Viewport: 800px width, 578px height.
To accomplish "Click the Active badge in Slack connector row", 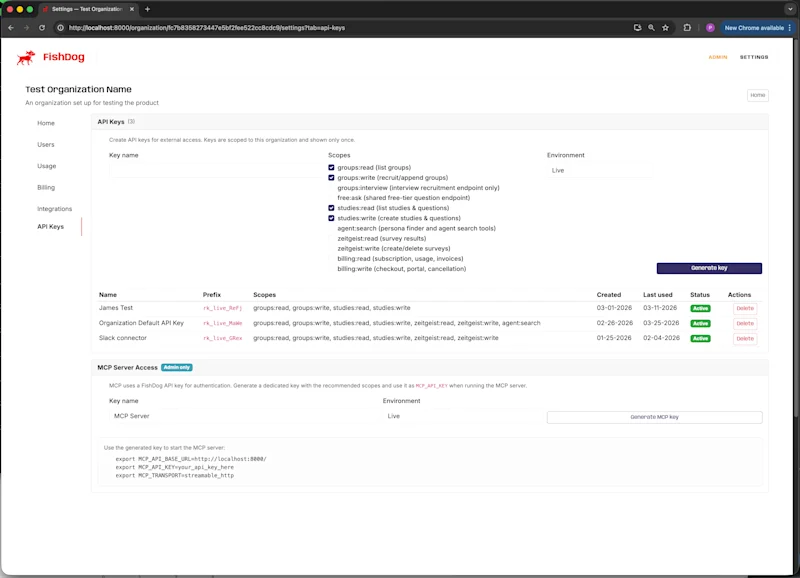I will pos(700,338).
